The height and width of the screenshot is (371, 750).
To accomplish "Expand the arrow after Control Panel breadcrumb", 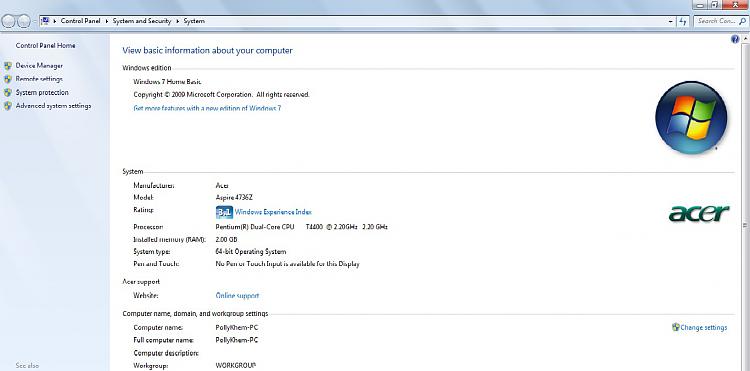I will pyautogui.click(x=107, y=21).
